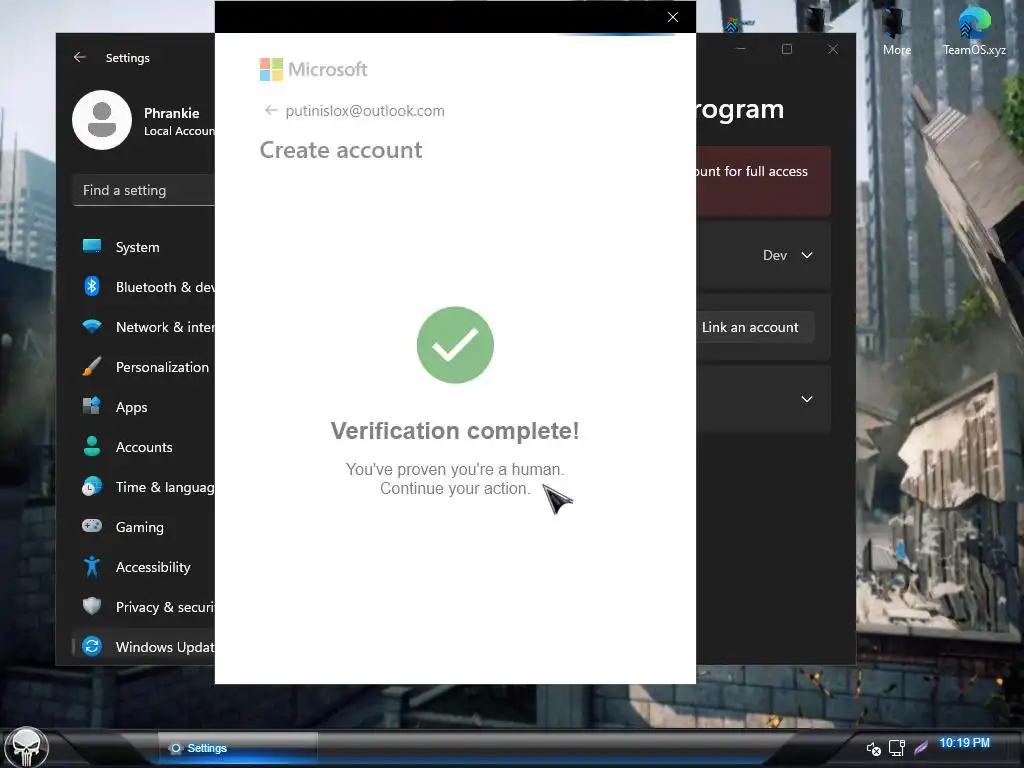The image size is (1024, 768).
Task: Click the green verification checkmark
Action: (x=455, y=345)
